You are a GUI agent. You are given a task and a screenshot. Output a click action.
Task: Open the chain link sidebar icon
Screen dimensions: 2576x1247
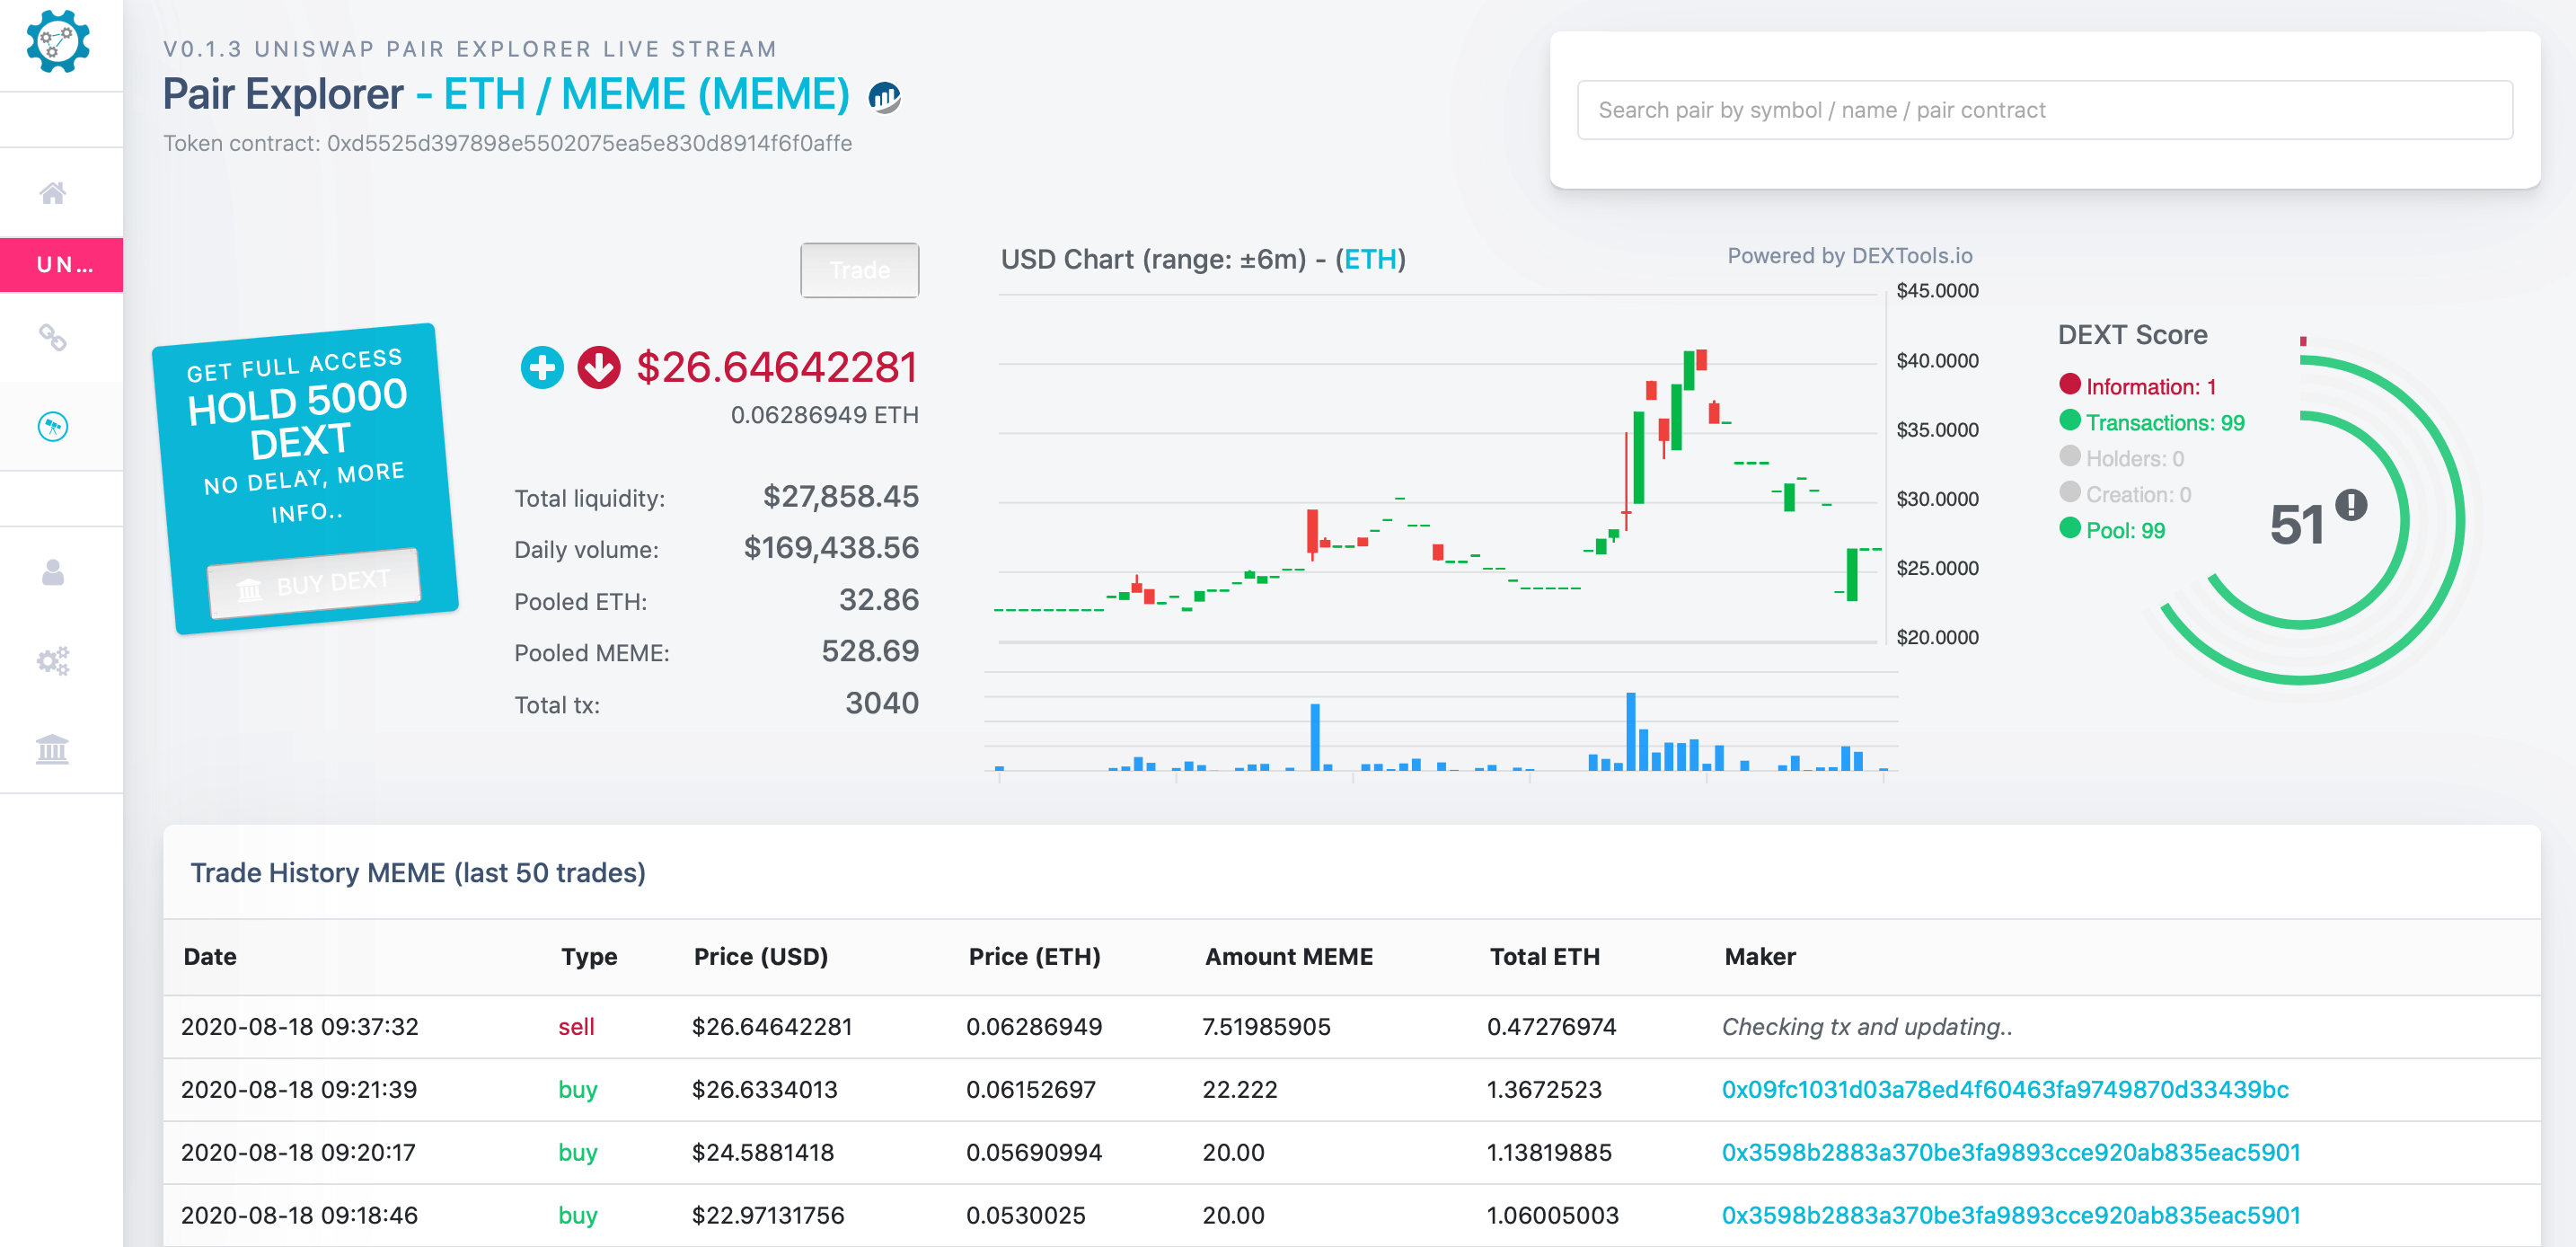click(x=53, y=338)
